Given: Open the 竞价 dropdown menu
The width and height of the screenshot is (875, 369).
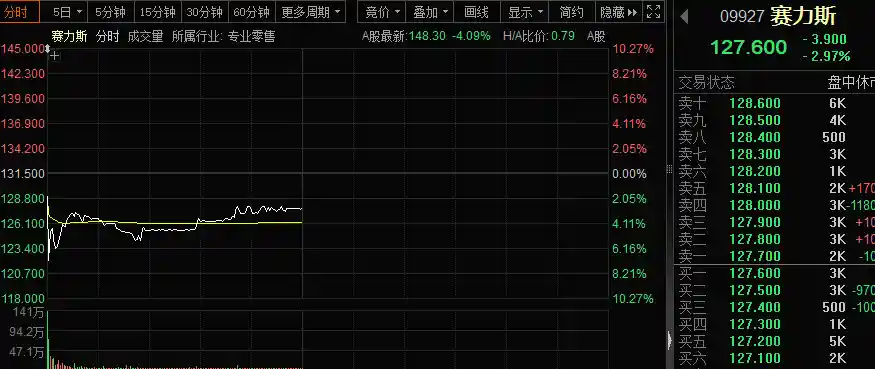Looking at the screenshot, I should [383, 12].
